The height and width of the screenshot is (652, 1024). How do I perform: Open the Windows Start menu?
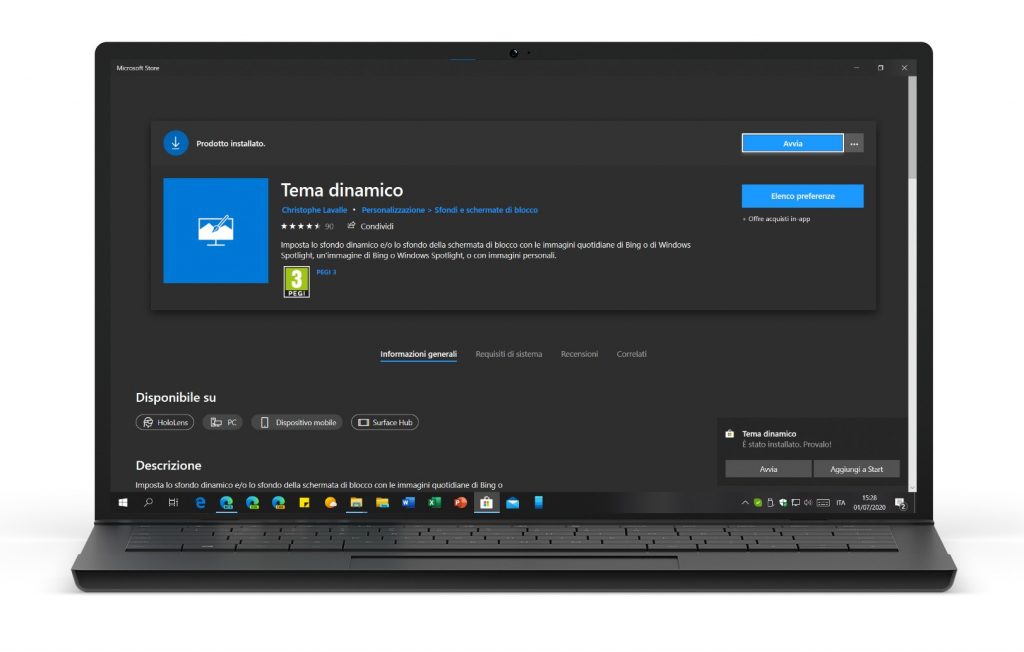pyautogui.click(x=123, y=502)
